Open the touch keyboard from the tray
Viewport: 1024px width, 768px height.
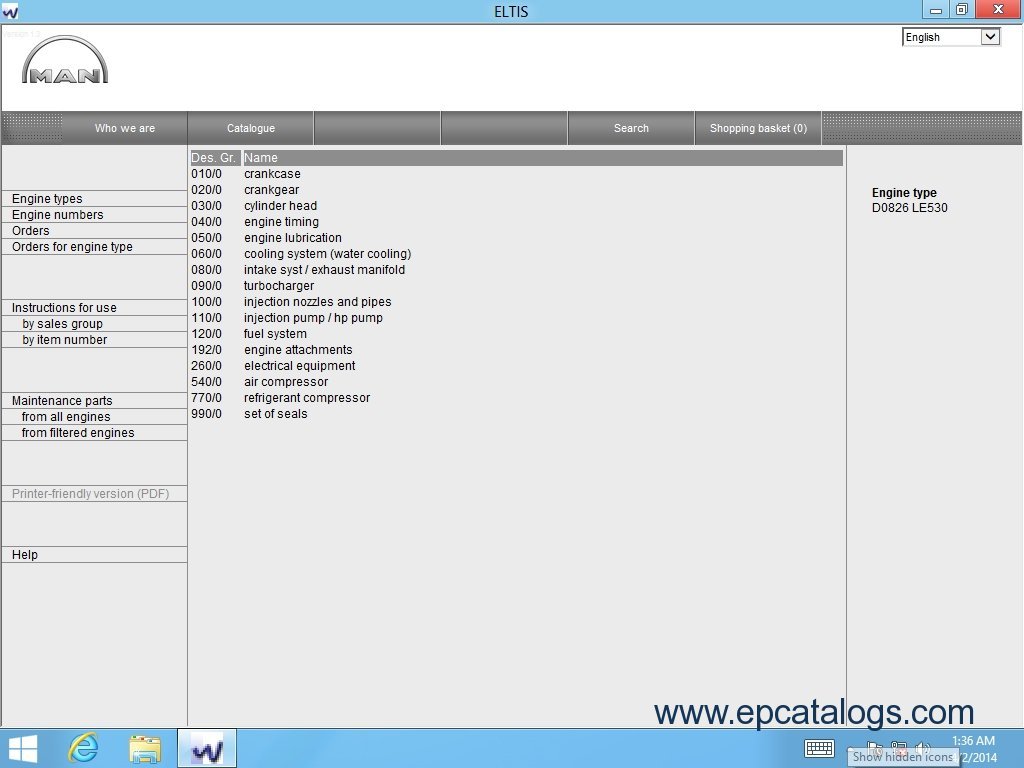tap(819, 748)
